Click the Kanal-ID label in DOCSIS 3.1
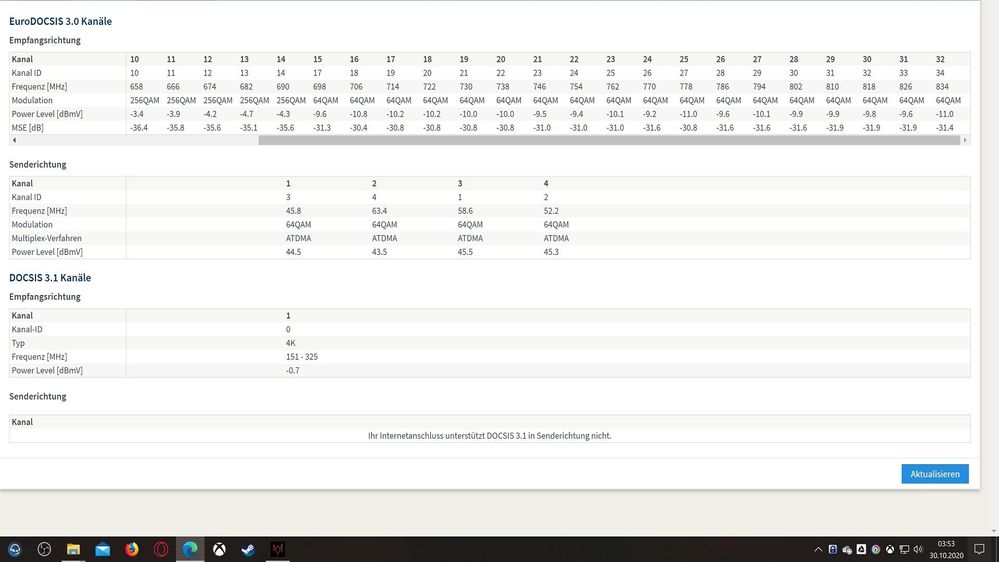 pyautogui.click(x=27, y=329)
